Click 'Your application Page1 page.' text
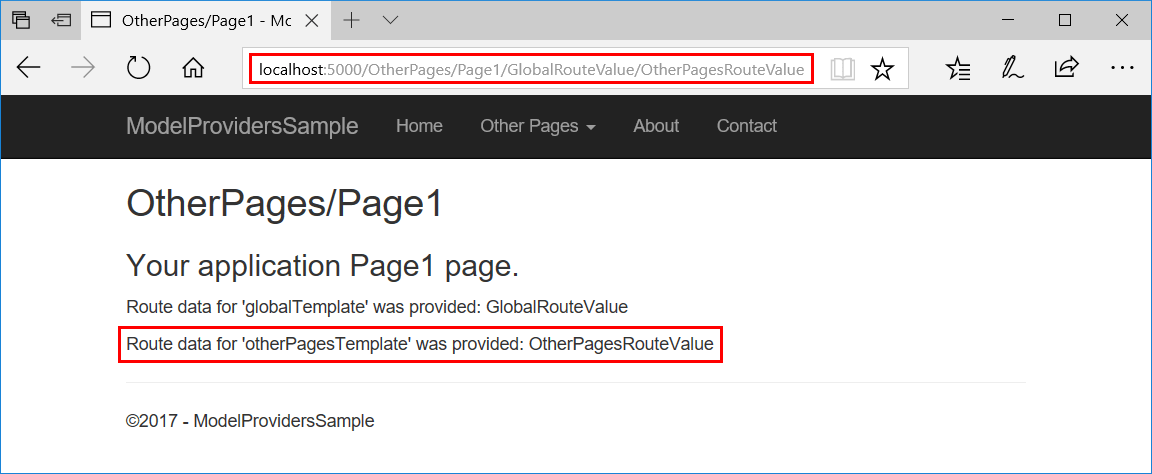Viewport: 1152px width, 474px height. 323,266
